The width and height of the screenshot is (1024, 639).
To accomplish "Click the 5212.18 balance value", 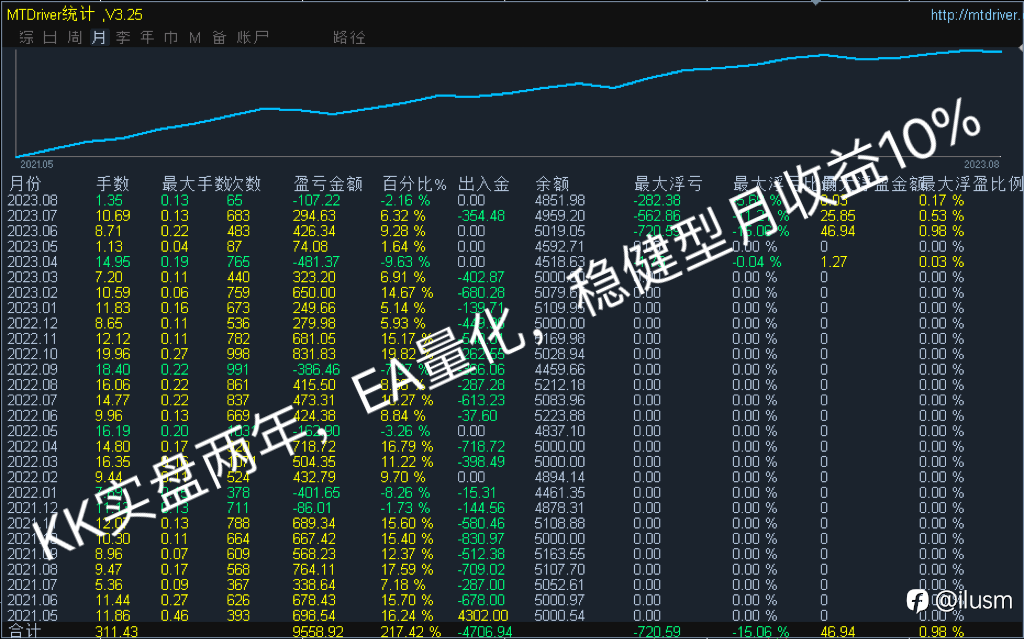I will click(560, 385).
